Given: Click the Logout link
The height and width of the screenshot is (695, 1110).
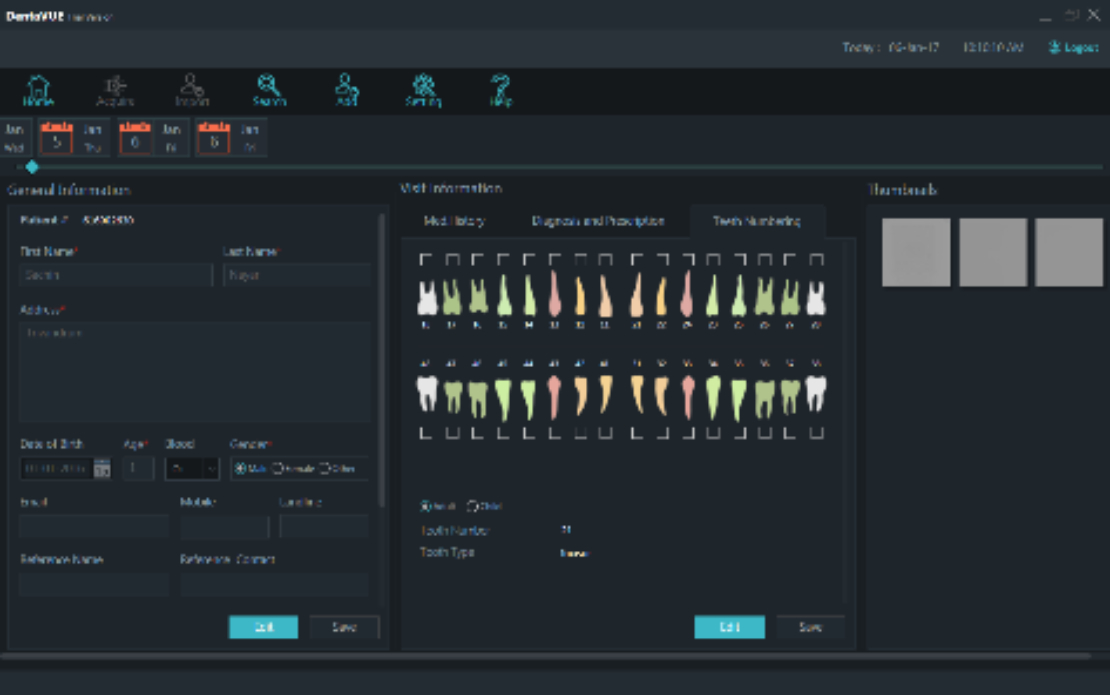Looking at the screenshot, I should click(x=1080, y=47).
